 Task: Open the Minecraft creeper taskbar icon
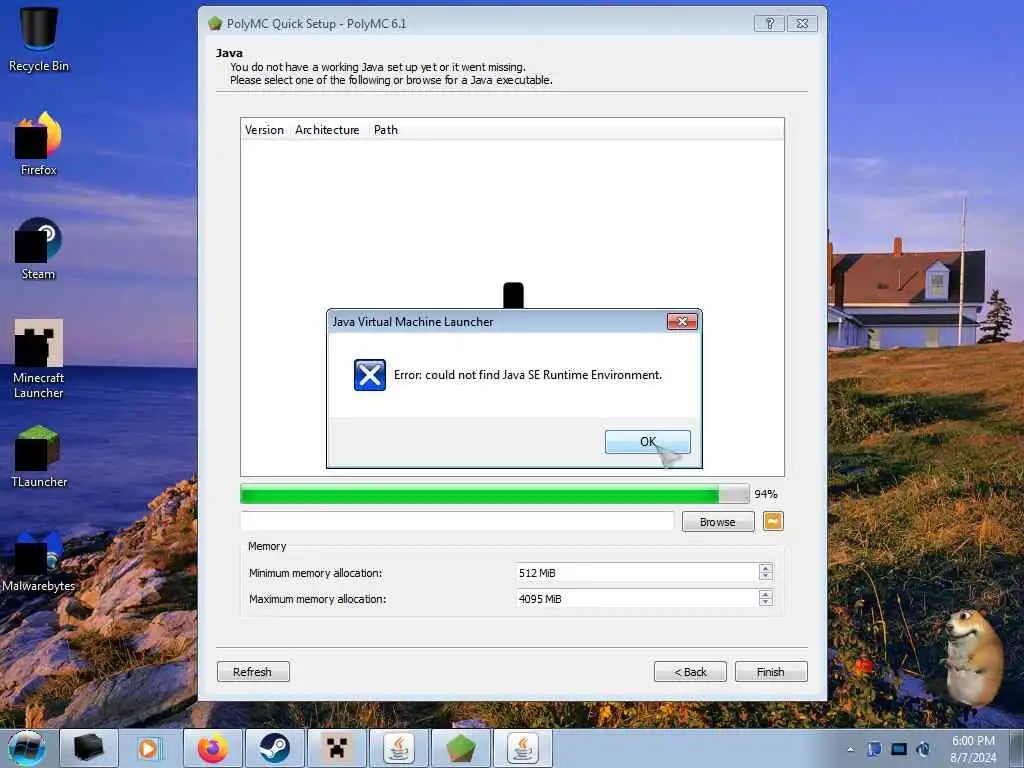tap(337, 748)
